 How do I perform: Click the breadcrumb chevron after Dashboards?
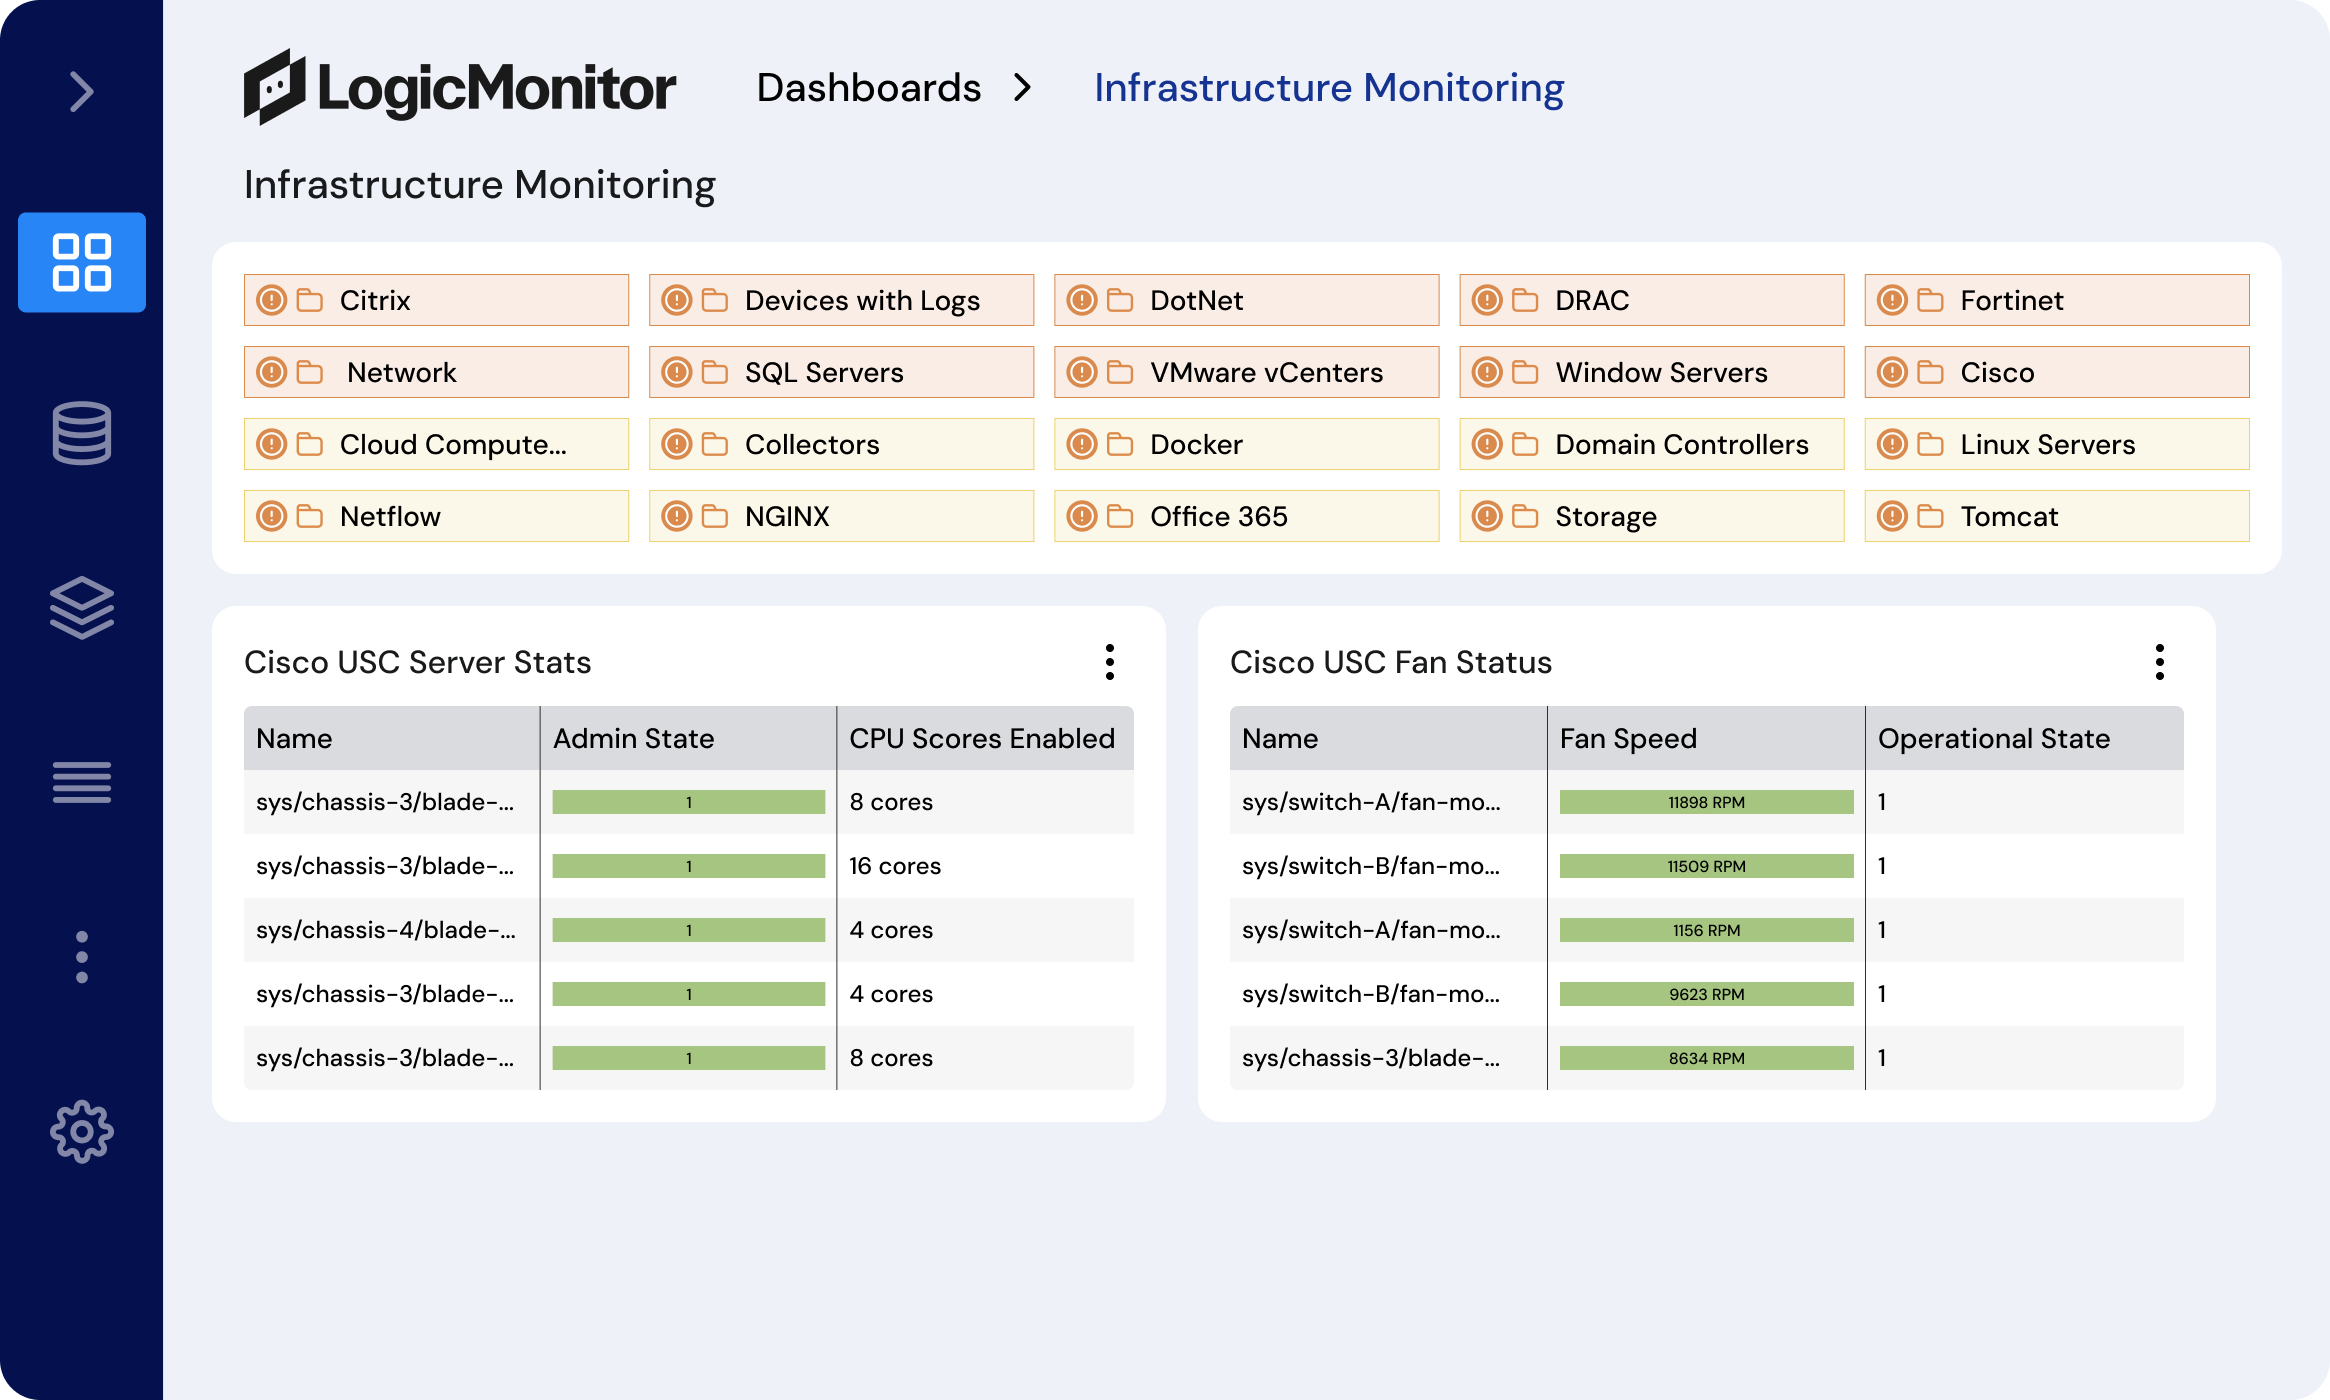[1022, 88]
